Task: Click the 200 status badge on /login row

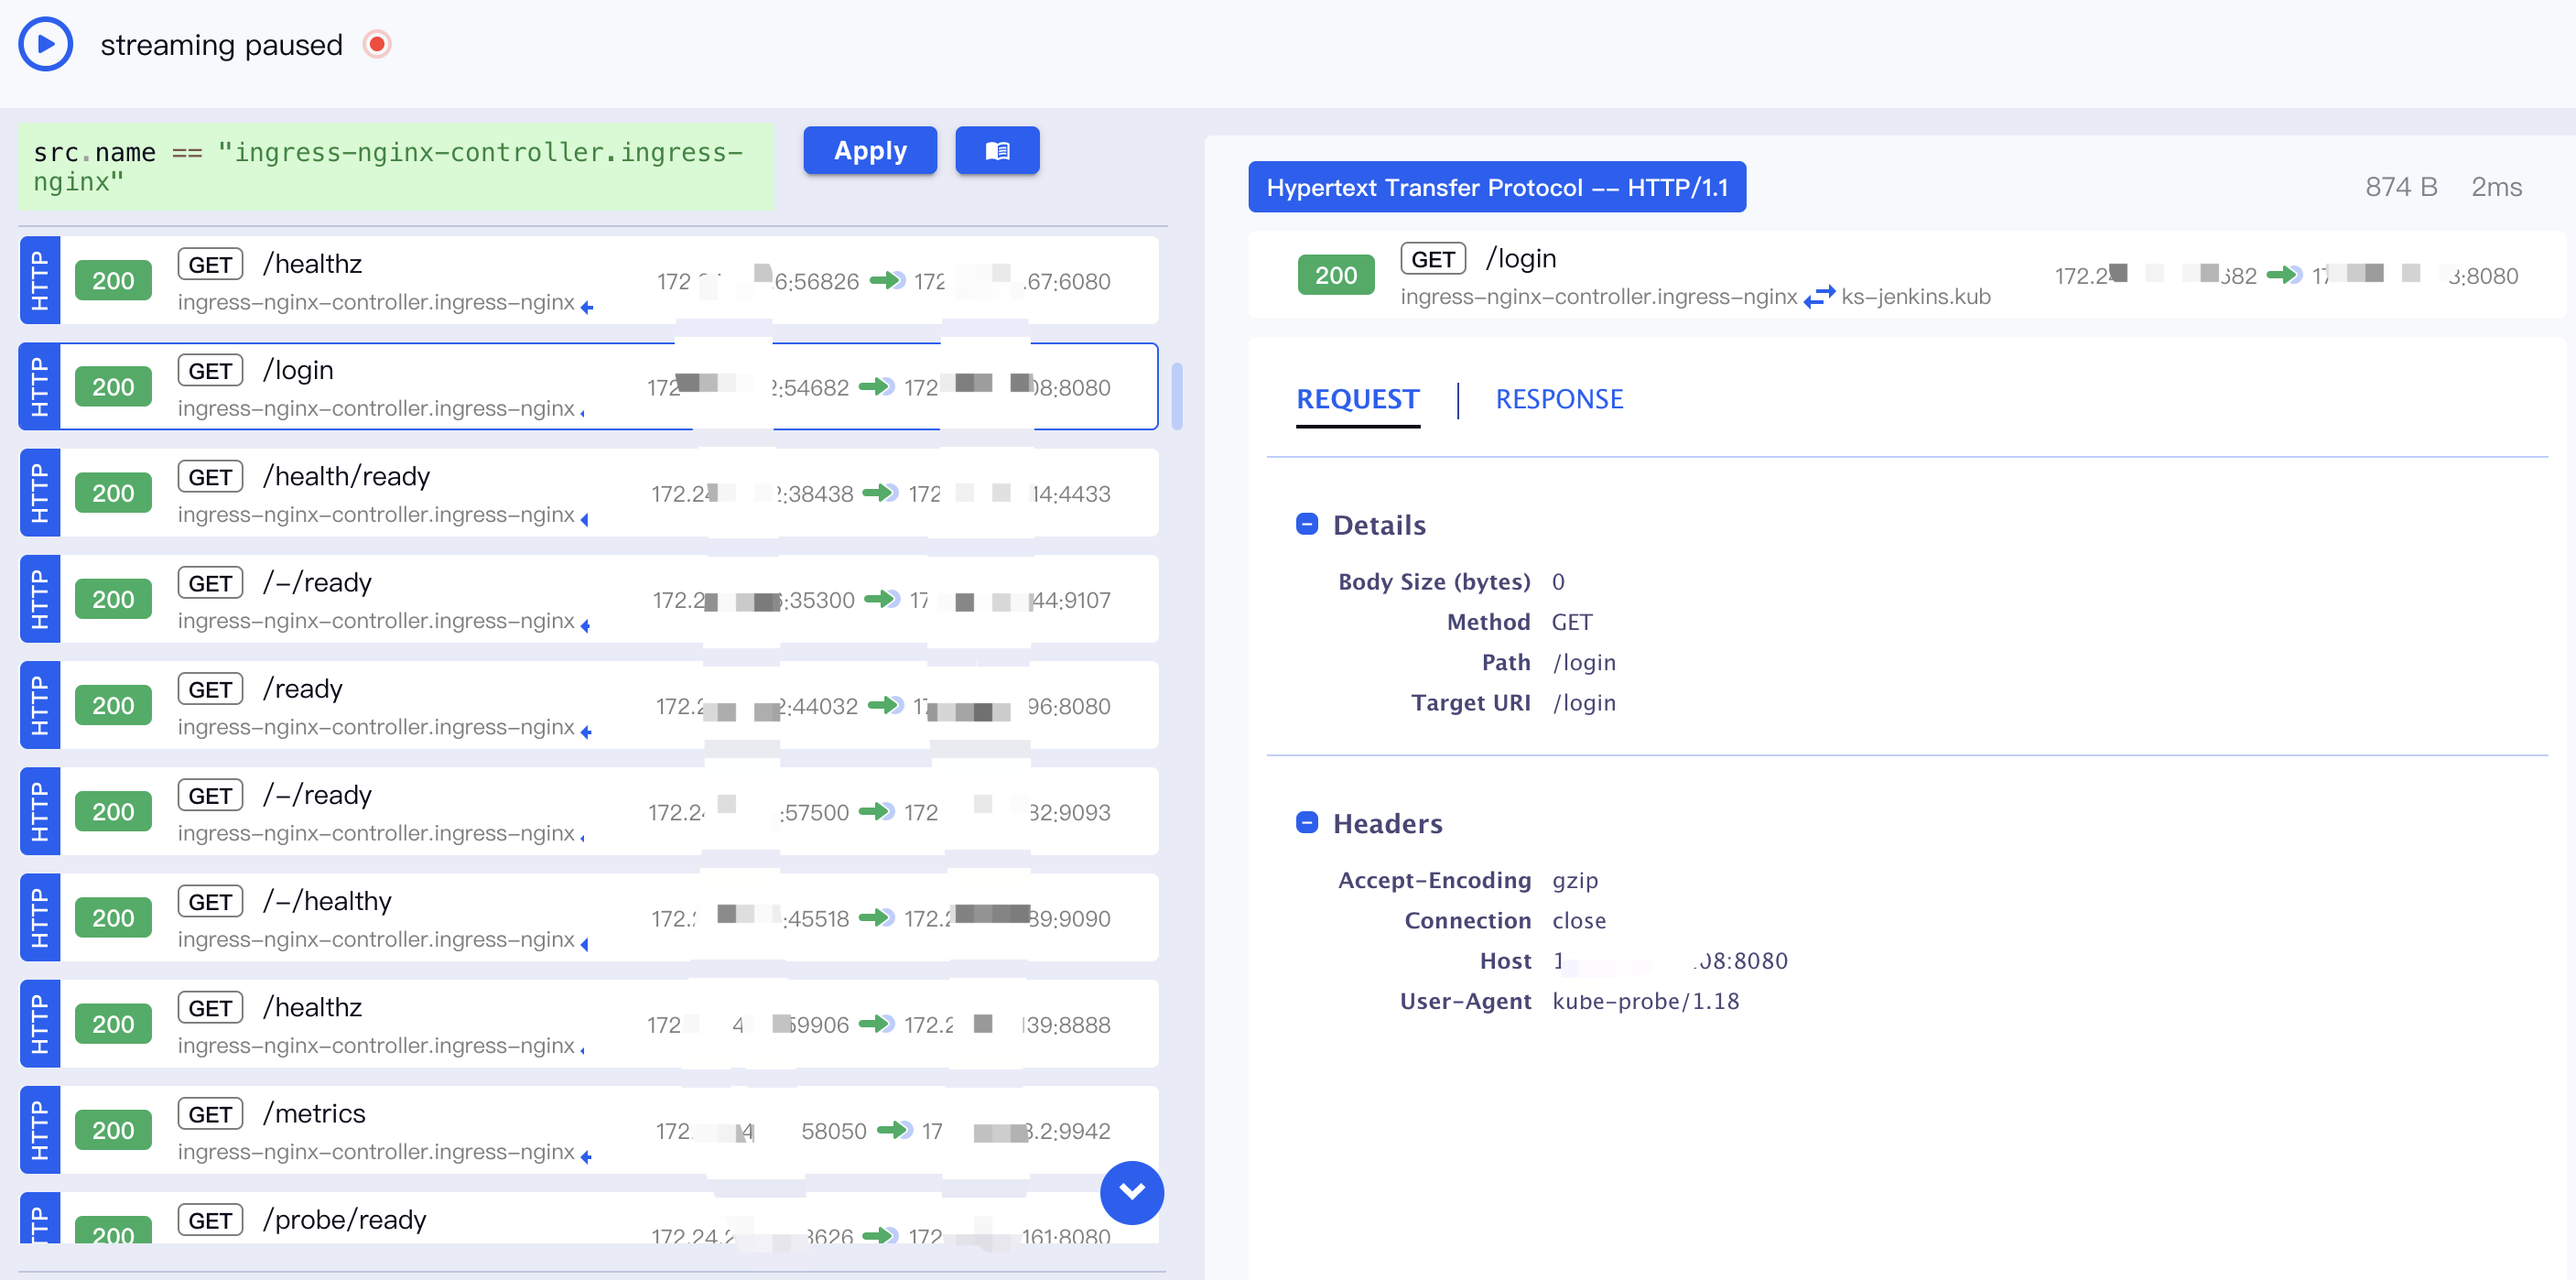Action: pyautogui.click(x=113, y=387)
